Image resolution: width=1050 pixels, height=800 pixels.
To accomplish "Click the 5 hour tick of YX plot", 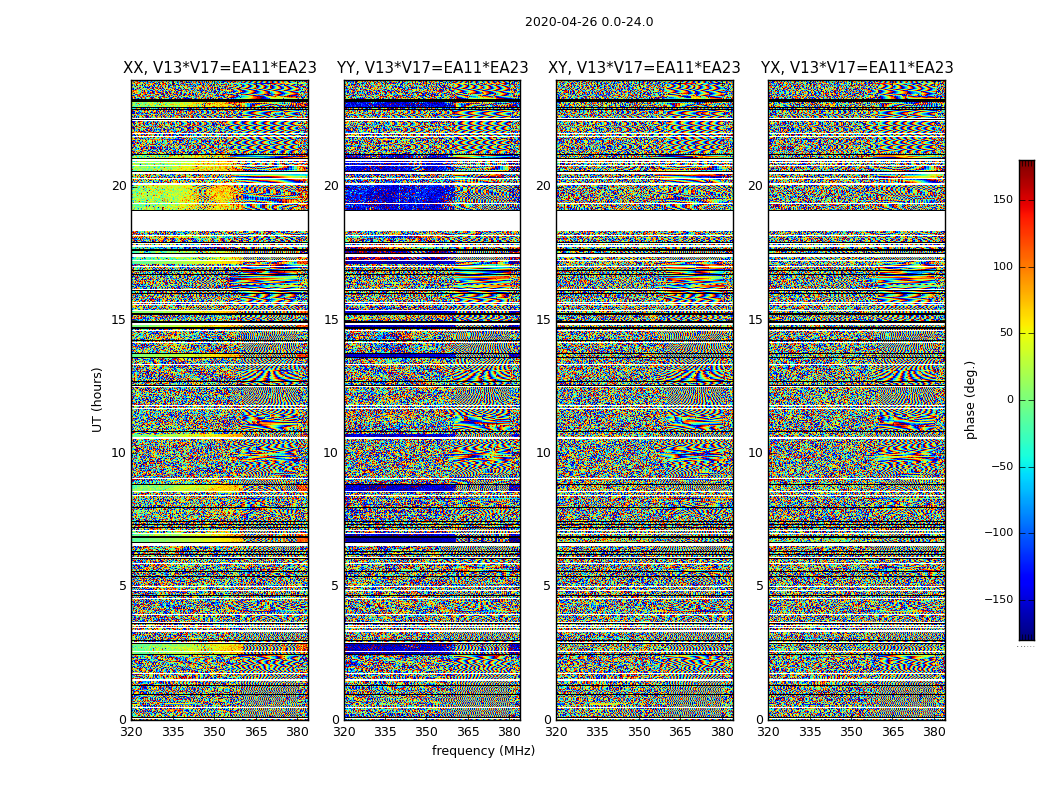I will tap(759, 586).
